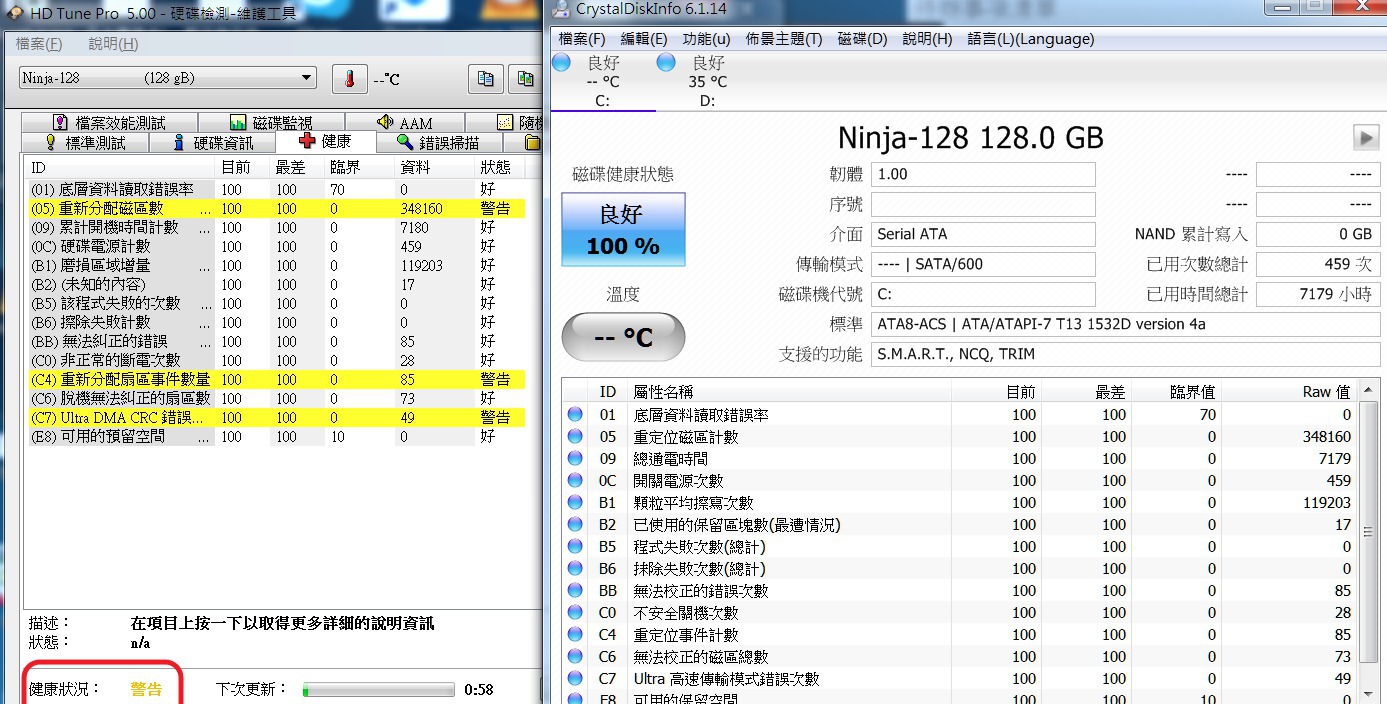Select the C: drive status orb in CrystalDiskInfo
1387x704 pixels.
[x=562, y=63]
